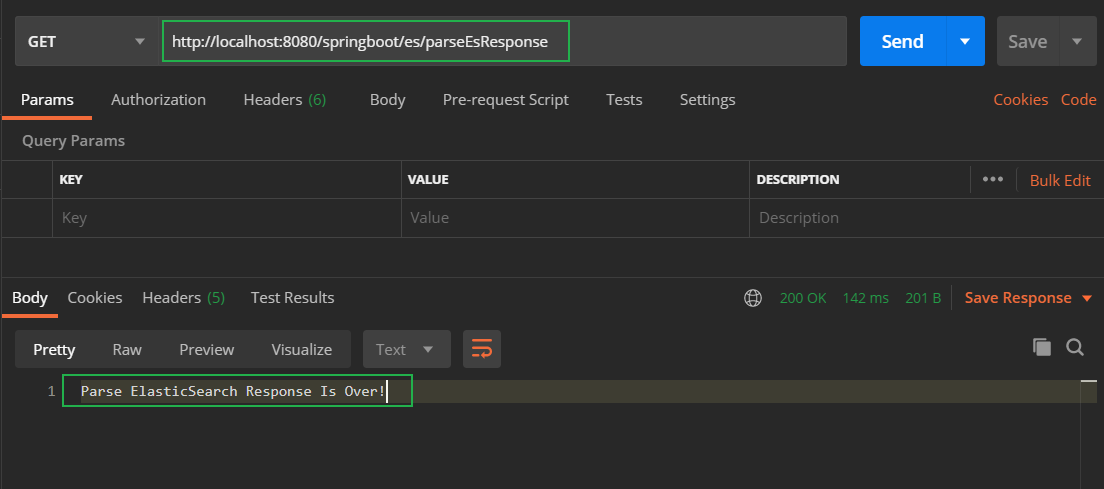Expand the Save button dropdown arrow

[x=1077, y=42]
